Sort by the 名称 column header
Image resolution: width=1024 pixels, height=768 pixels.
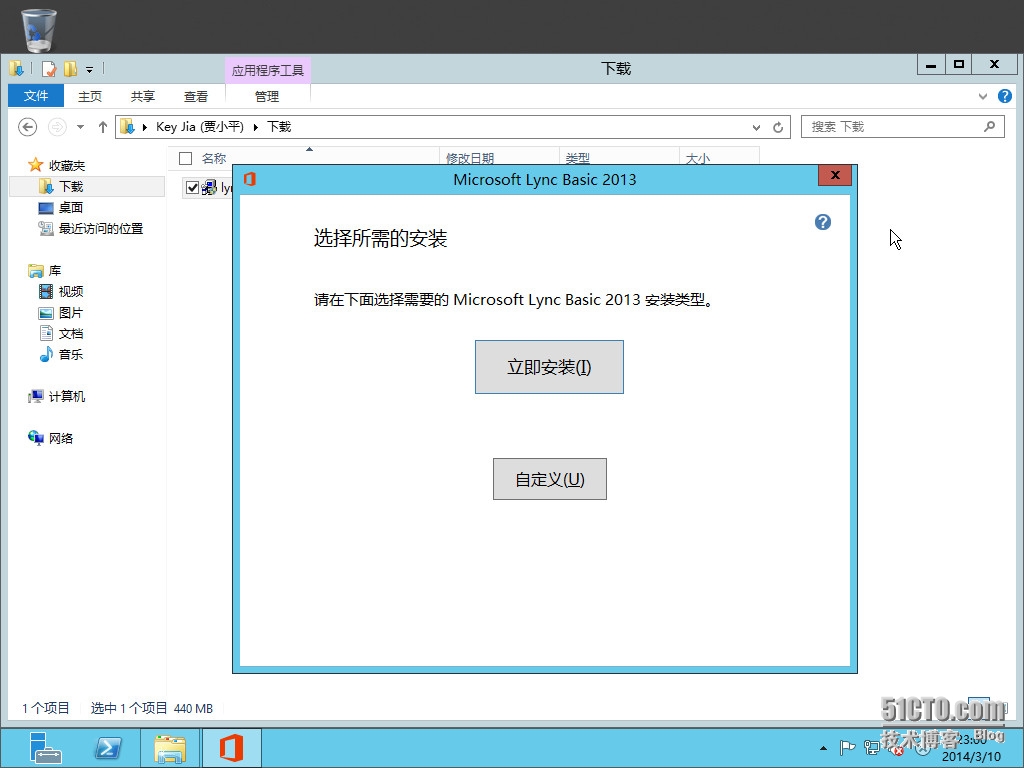click(x=214, y=158)
